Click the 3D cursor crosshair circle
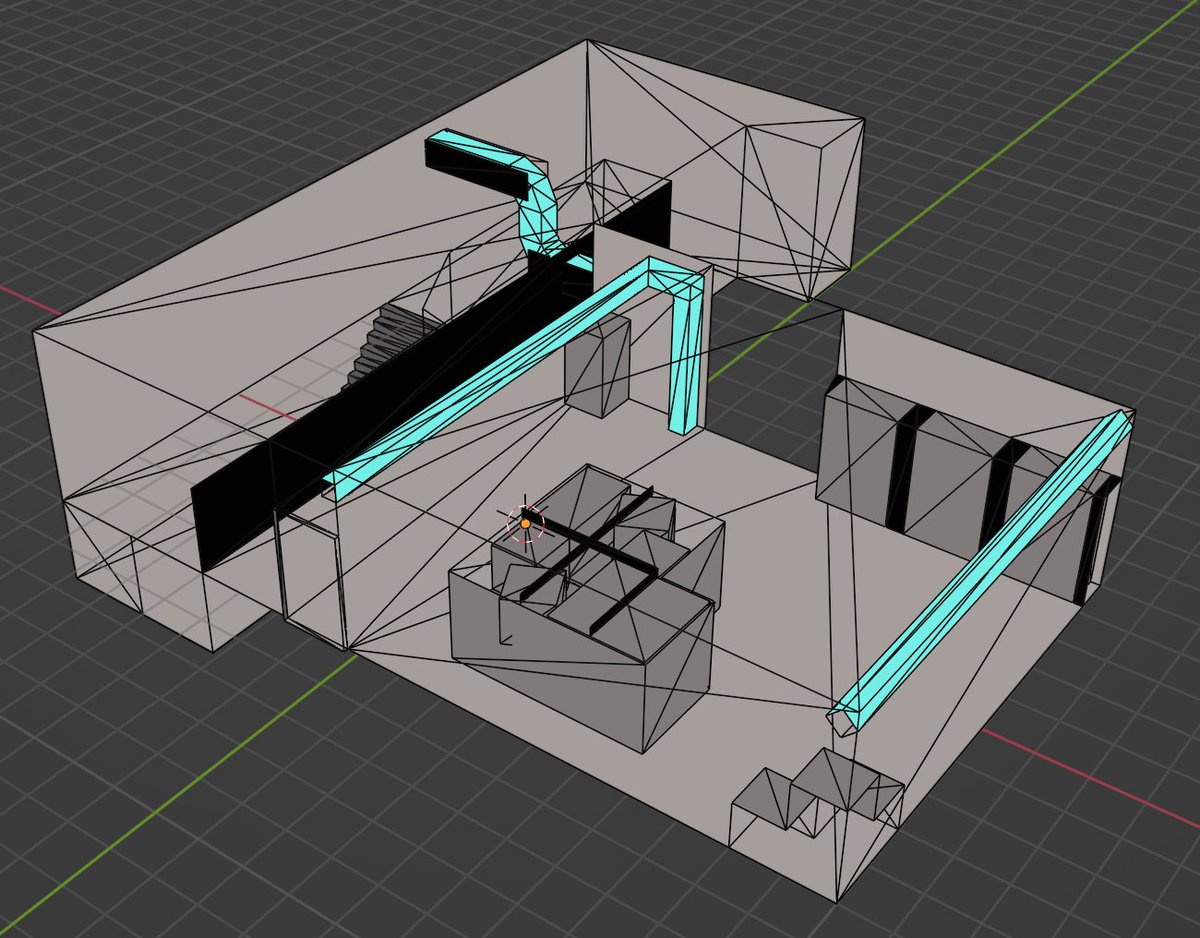The width and height of the screenshot is (1200, 938). tap(526, 523)
